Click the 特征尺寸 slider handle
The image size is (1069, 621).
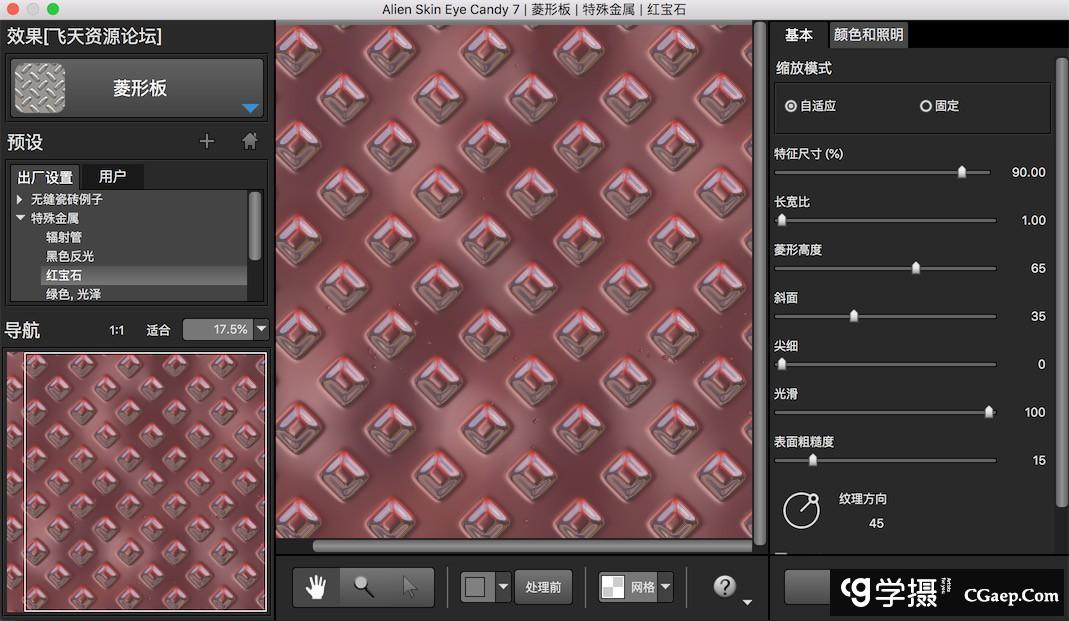pyautogui.click(x=962, y=172)
